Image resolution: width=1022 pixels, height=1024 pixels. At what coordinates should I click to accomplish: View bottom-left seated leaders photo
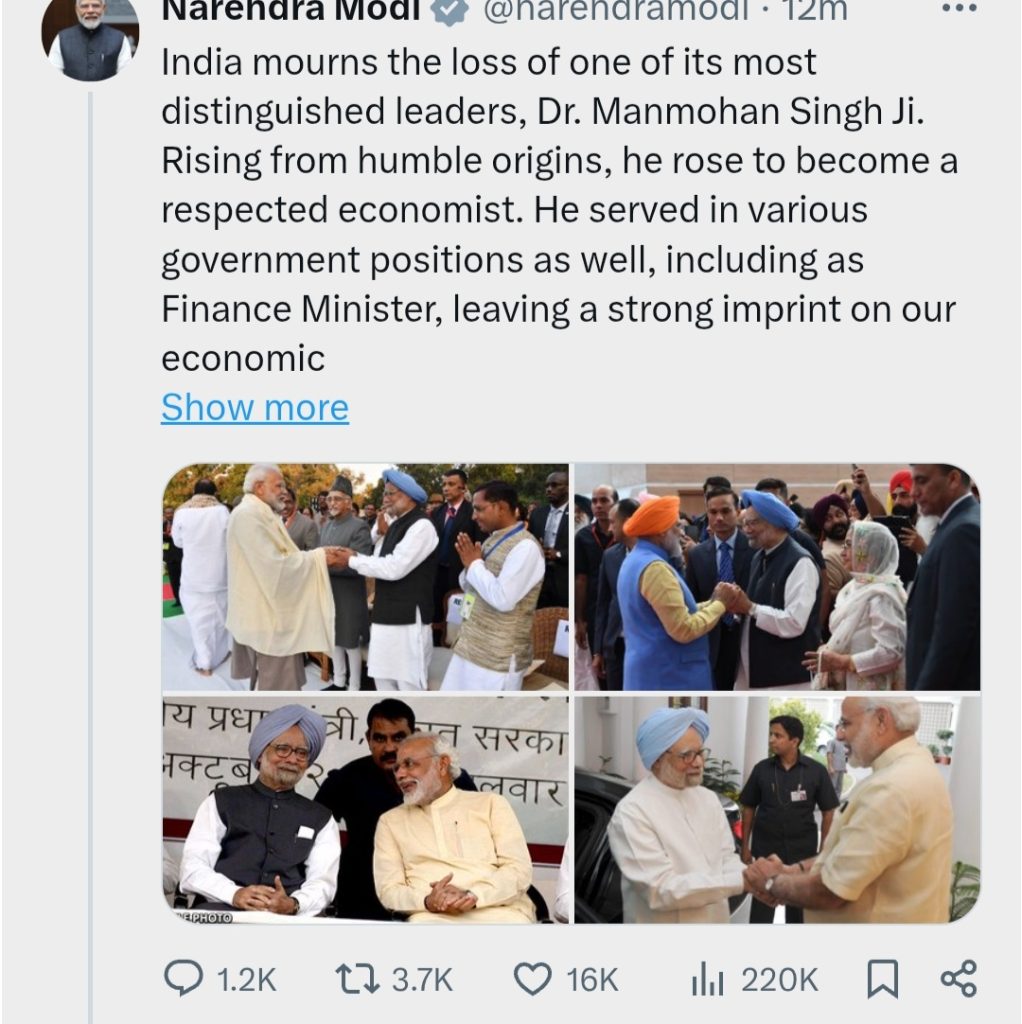(x=366, y=810)
